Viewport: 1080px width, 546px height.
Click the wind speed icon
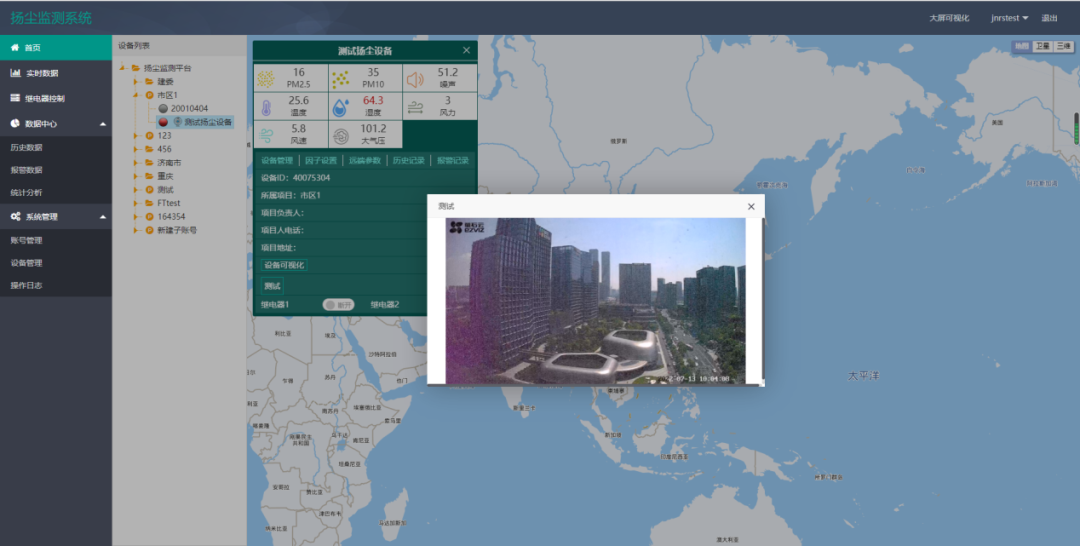266,136
